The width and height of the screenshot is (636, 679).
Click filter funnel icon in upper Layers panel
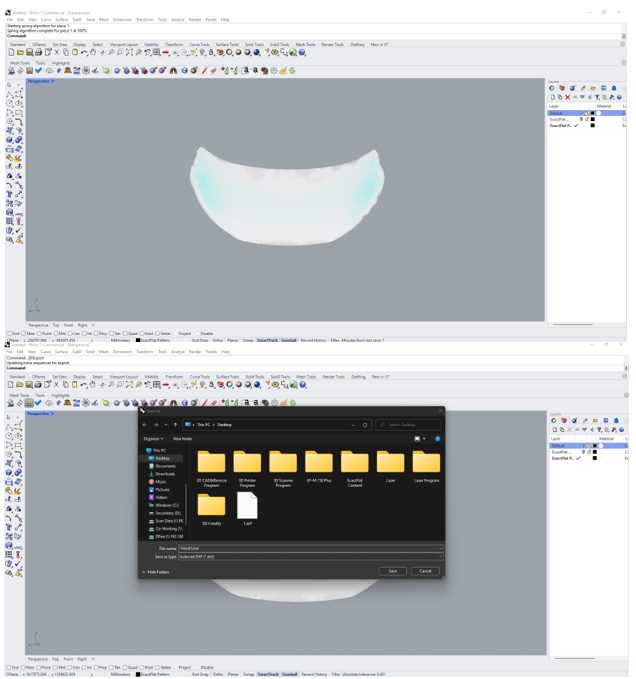click(597, 97)
